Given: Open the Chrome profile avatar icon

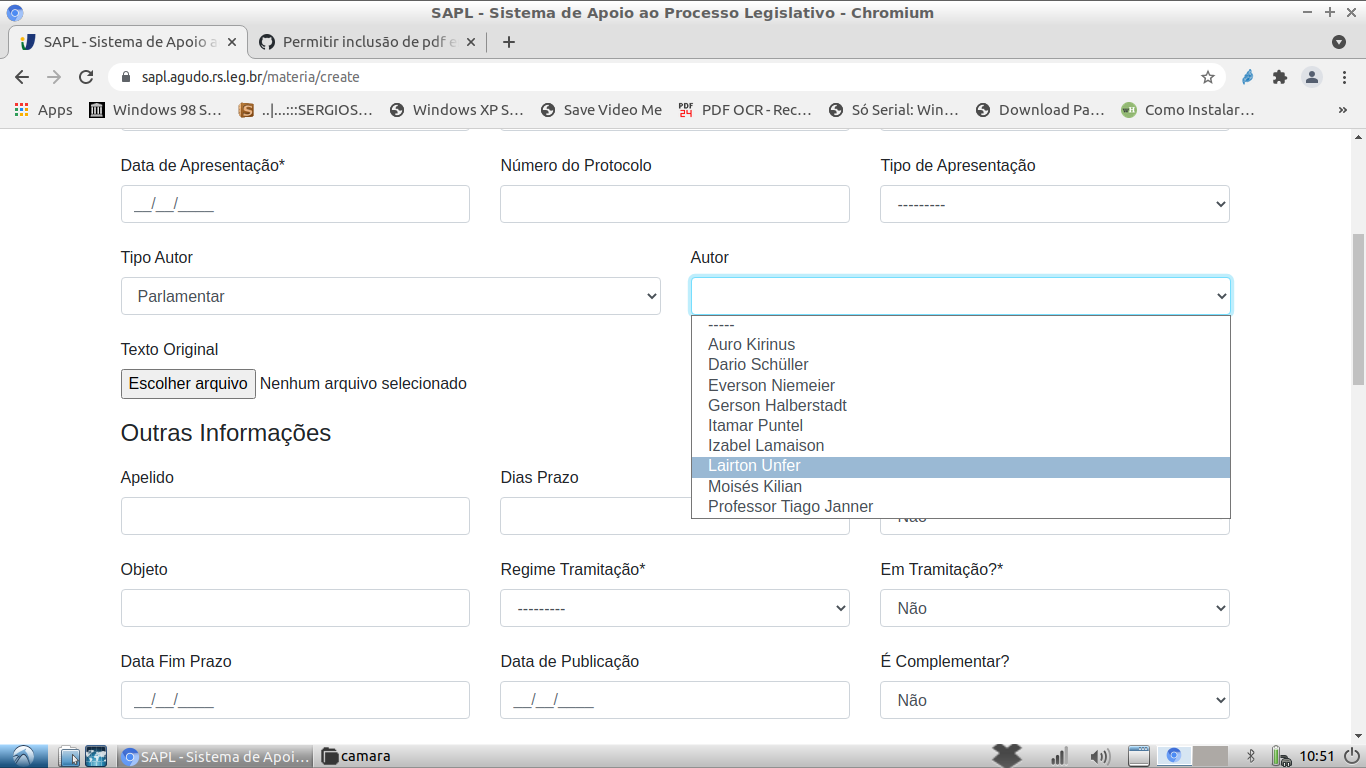Looking at the screenshot, I should click(1312, 77).
